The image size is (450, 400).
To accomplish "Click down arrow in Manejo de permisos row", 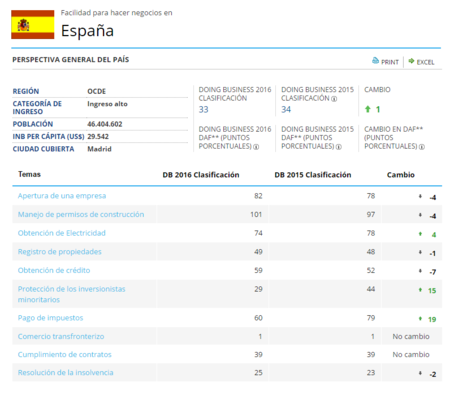I will tap(420, 215).
